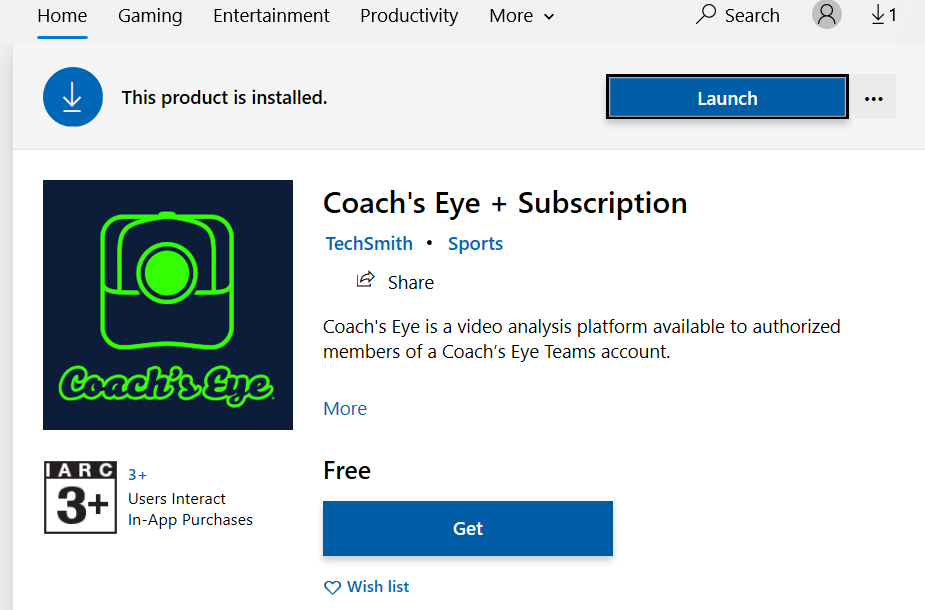The width and height of the screenshot is (925, 610).
Task: Open the IARC 3+ rating badge
Action: [80, 497]
